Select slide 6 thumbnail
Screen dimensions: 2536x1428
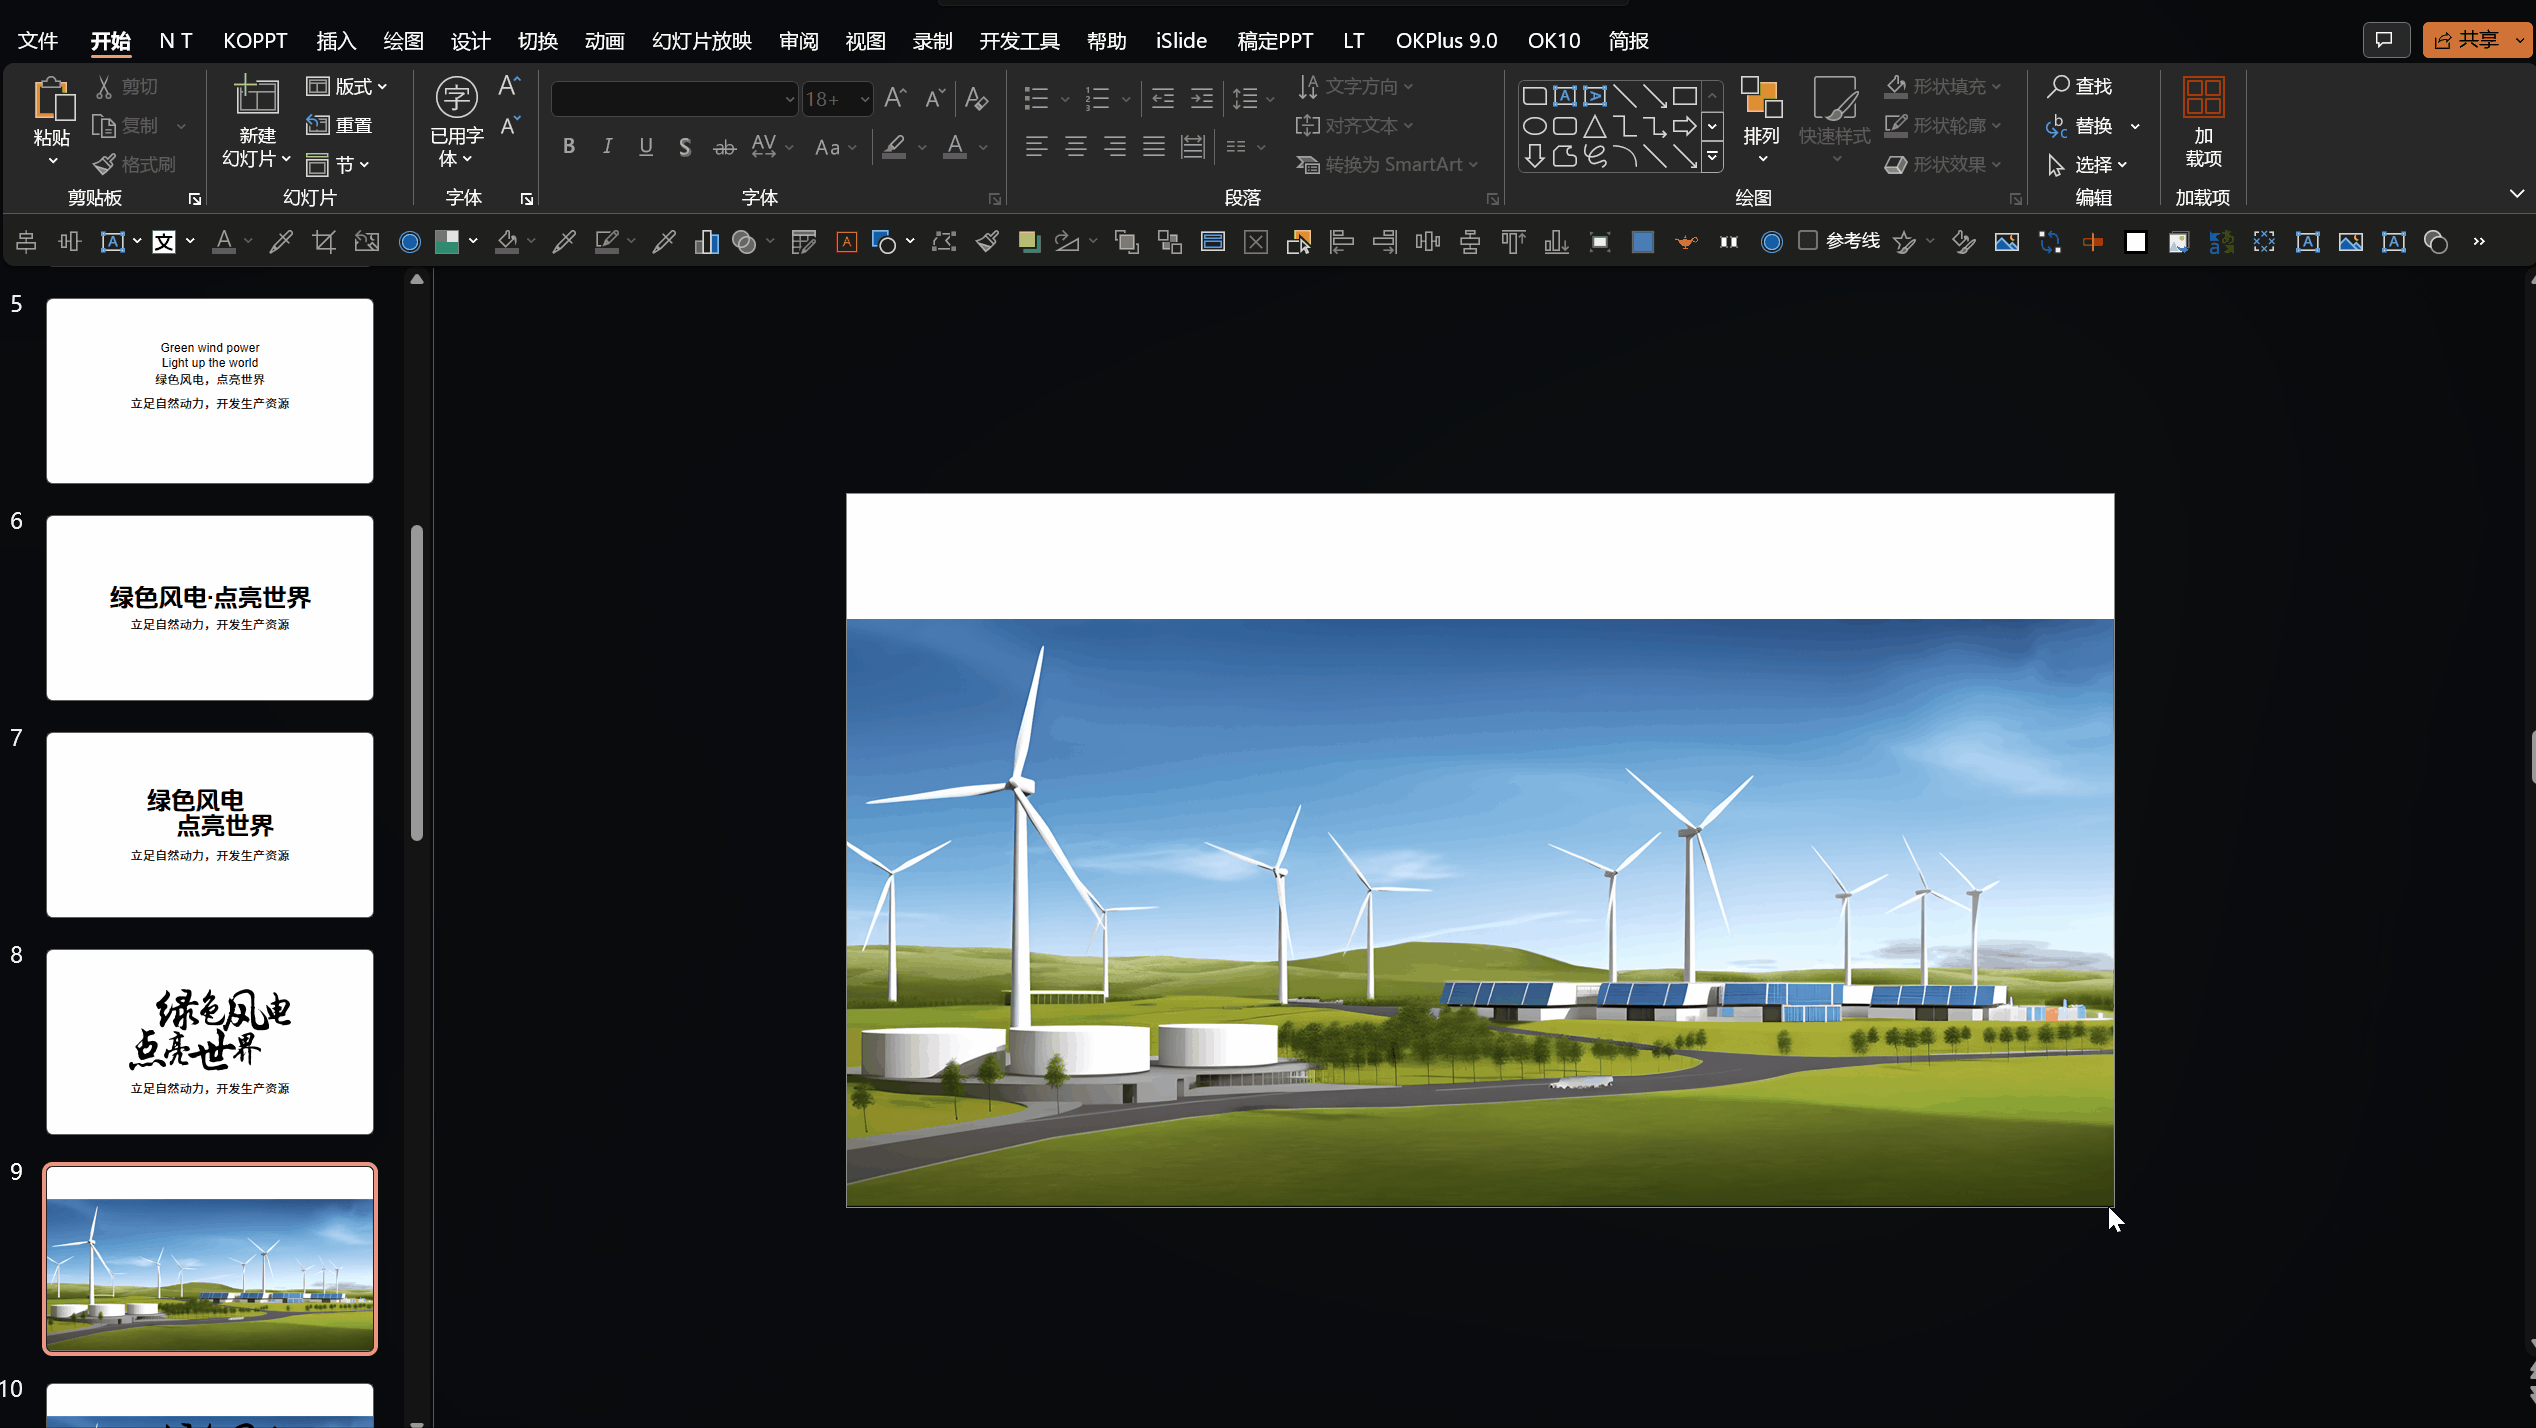point(210,607)
